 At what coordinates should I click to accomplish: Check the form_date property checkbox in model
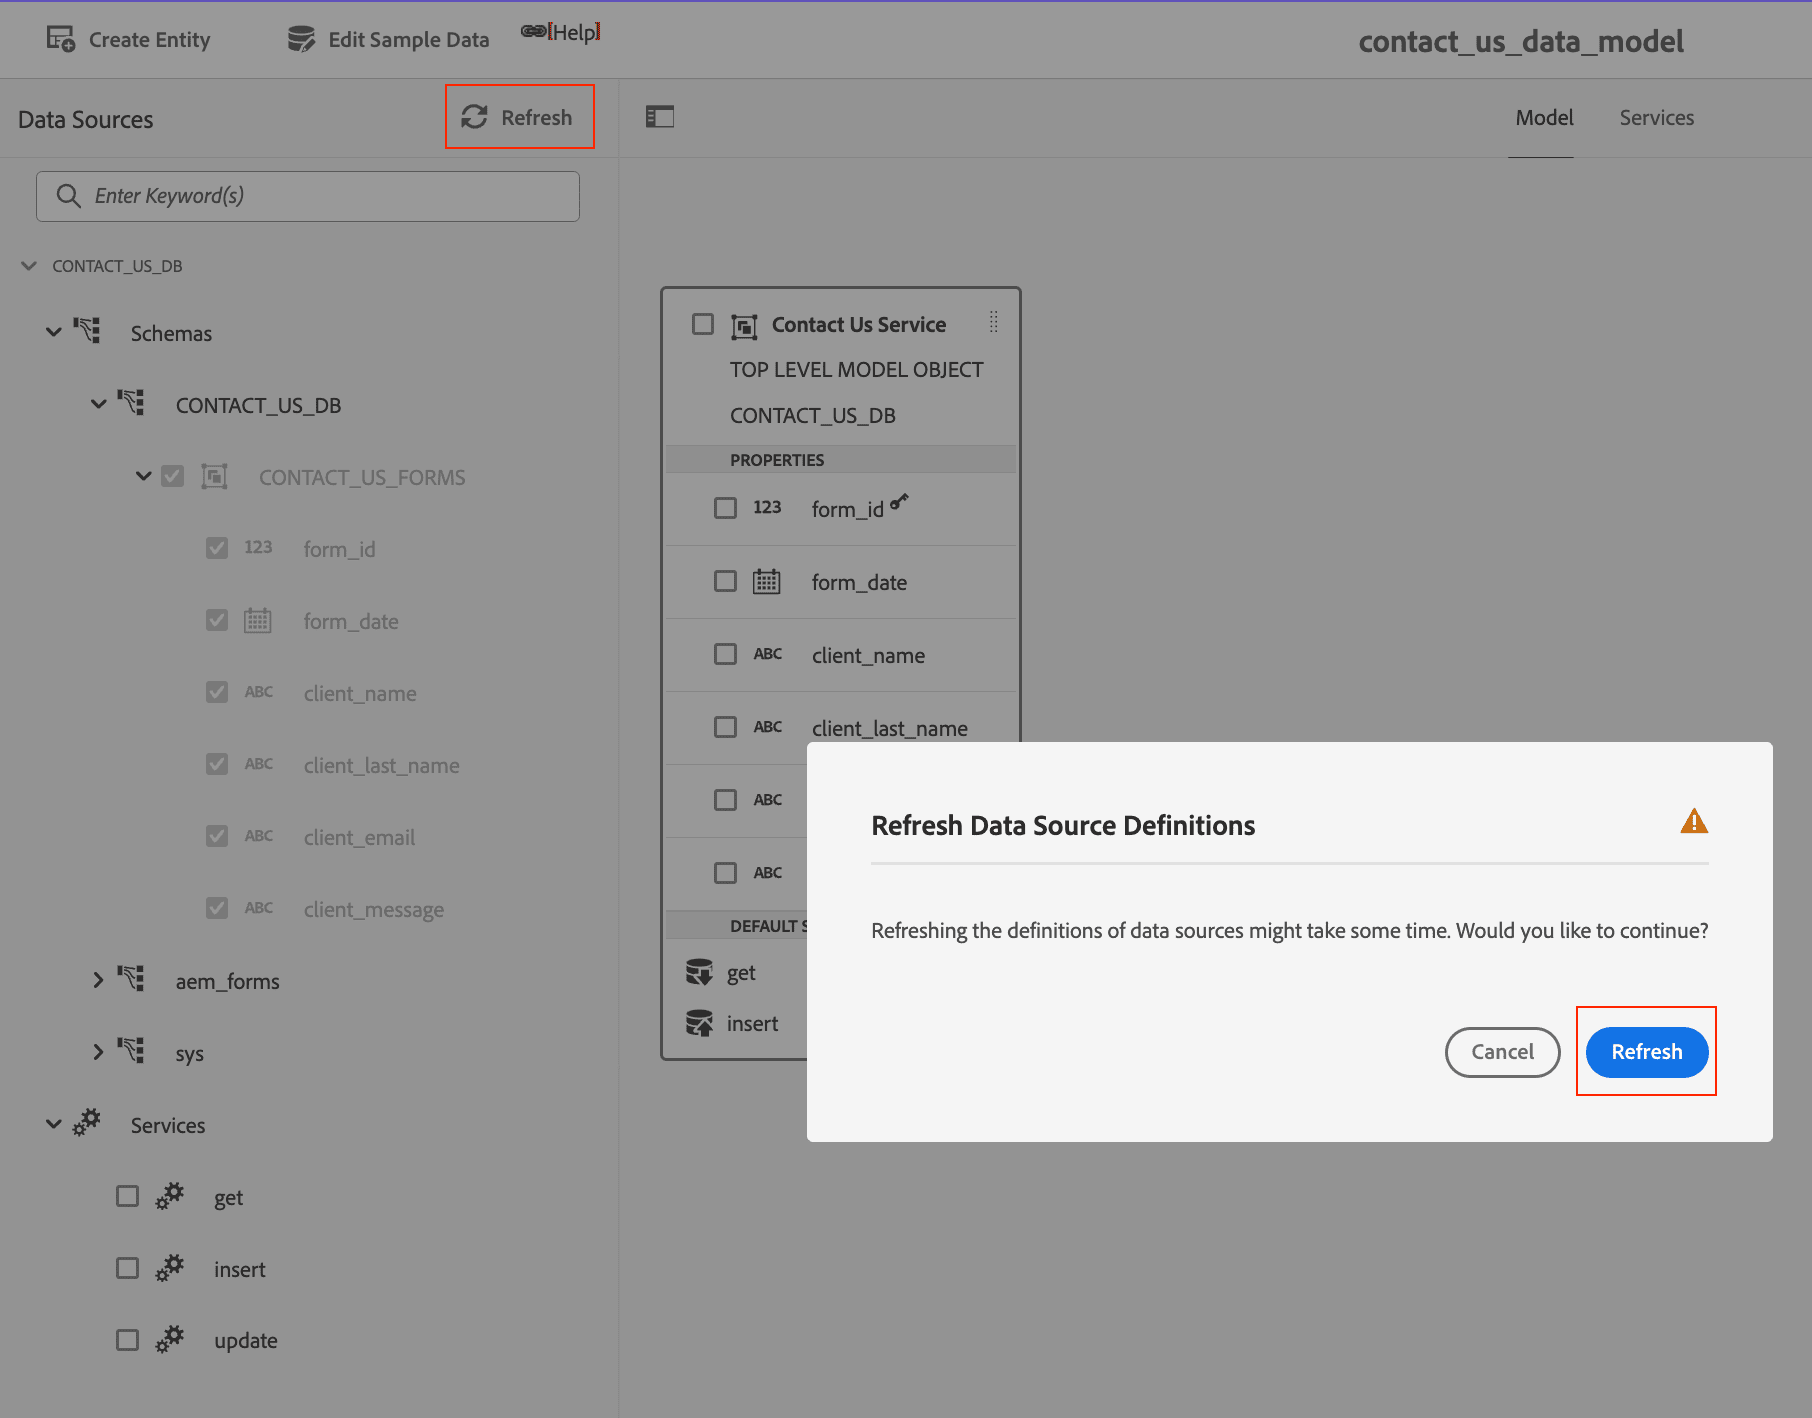pos(725,581)
